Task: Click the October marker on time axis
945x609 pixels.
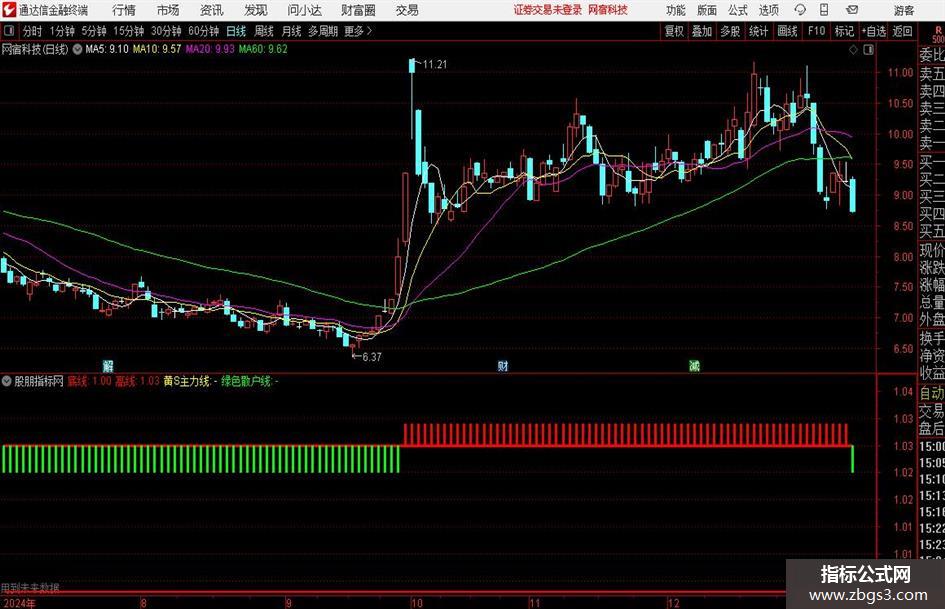Action: click(417, 603)
